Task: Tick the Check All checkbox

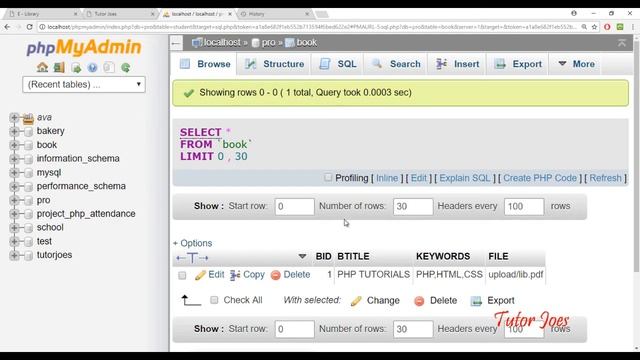Action: 214,300
